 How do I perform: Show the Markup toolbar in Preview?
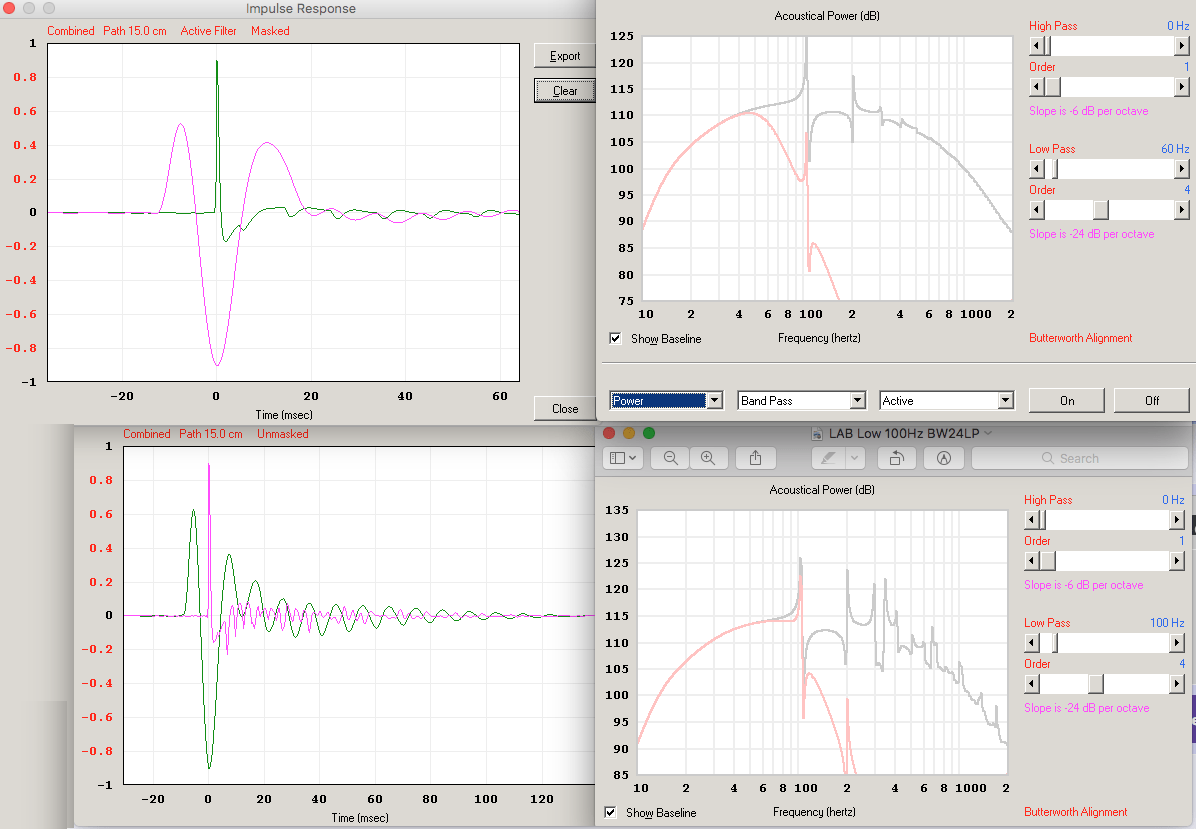[944, 458]
